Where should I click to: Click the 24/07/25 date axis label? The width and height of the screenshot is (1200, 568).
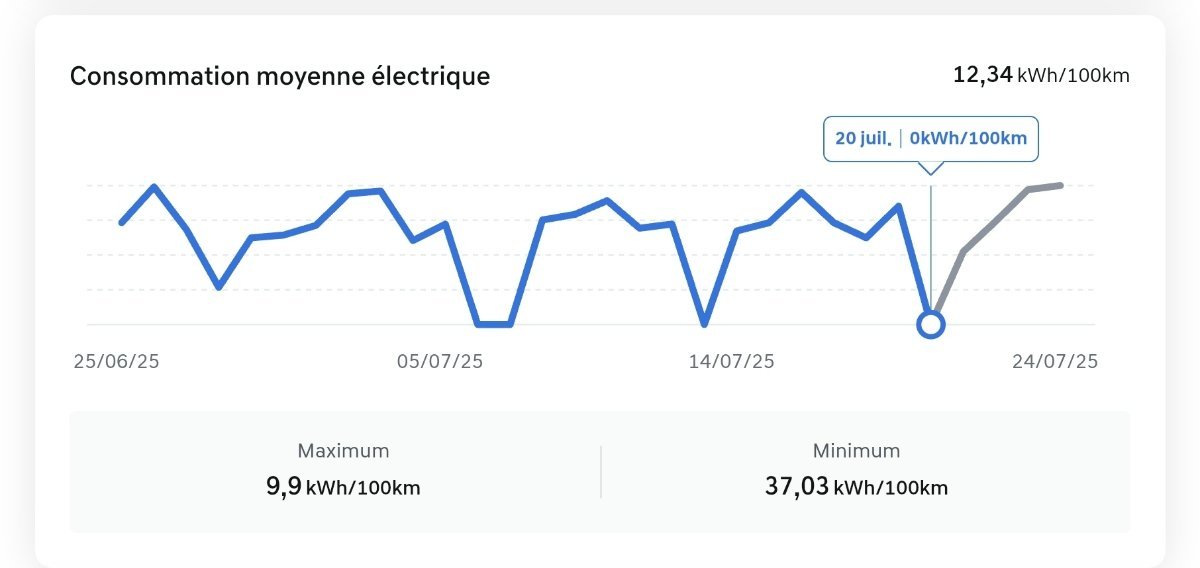click(1054, 362)
